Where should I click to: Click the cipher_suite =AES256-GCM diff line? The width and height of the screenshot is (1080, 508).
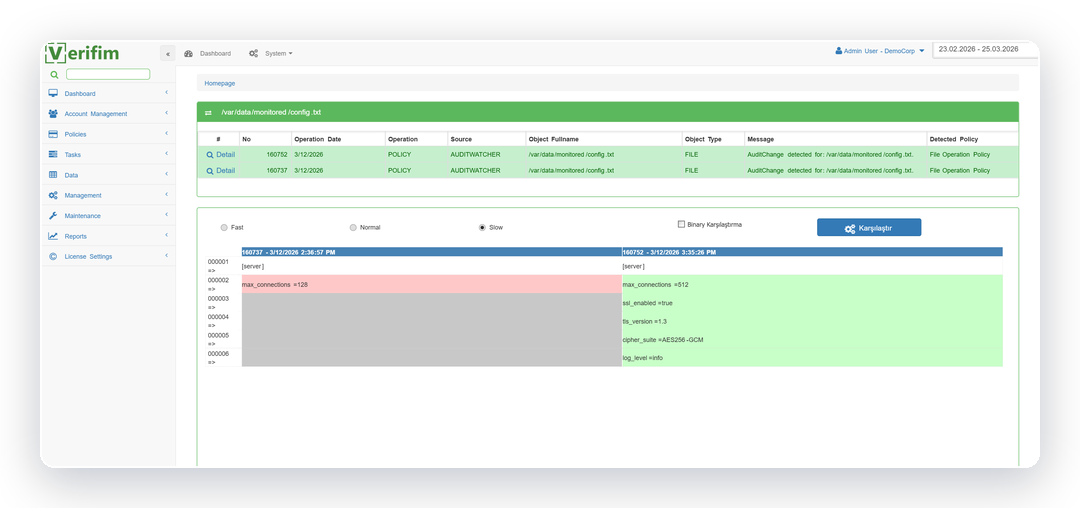(812, 339)
